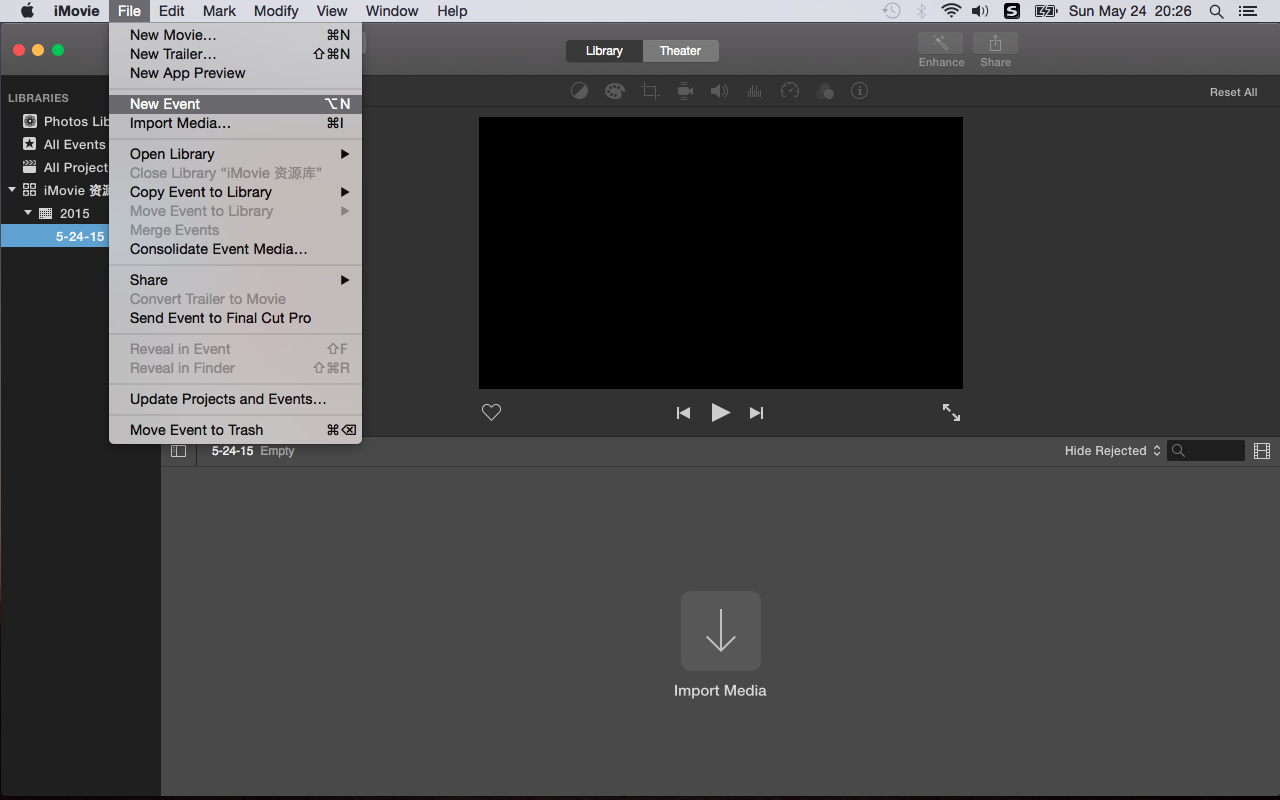Open the clip filter and audio effects icon

[825, 91]
